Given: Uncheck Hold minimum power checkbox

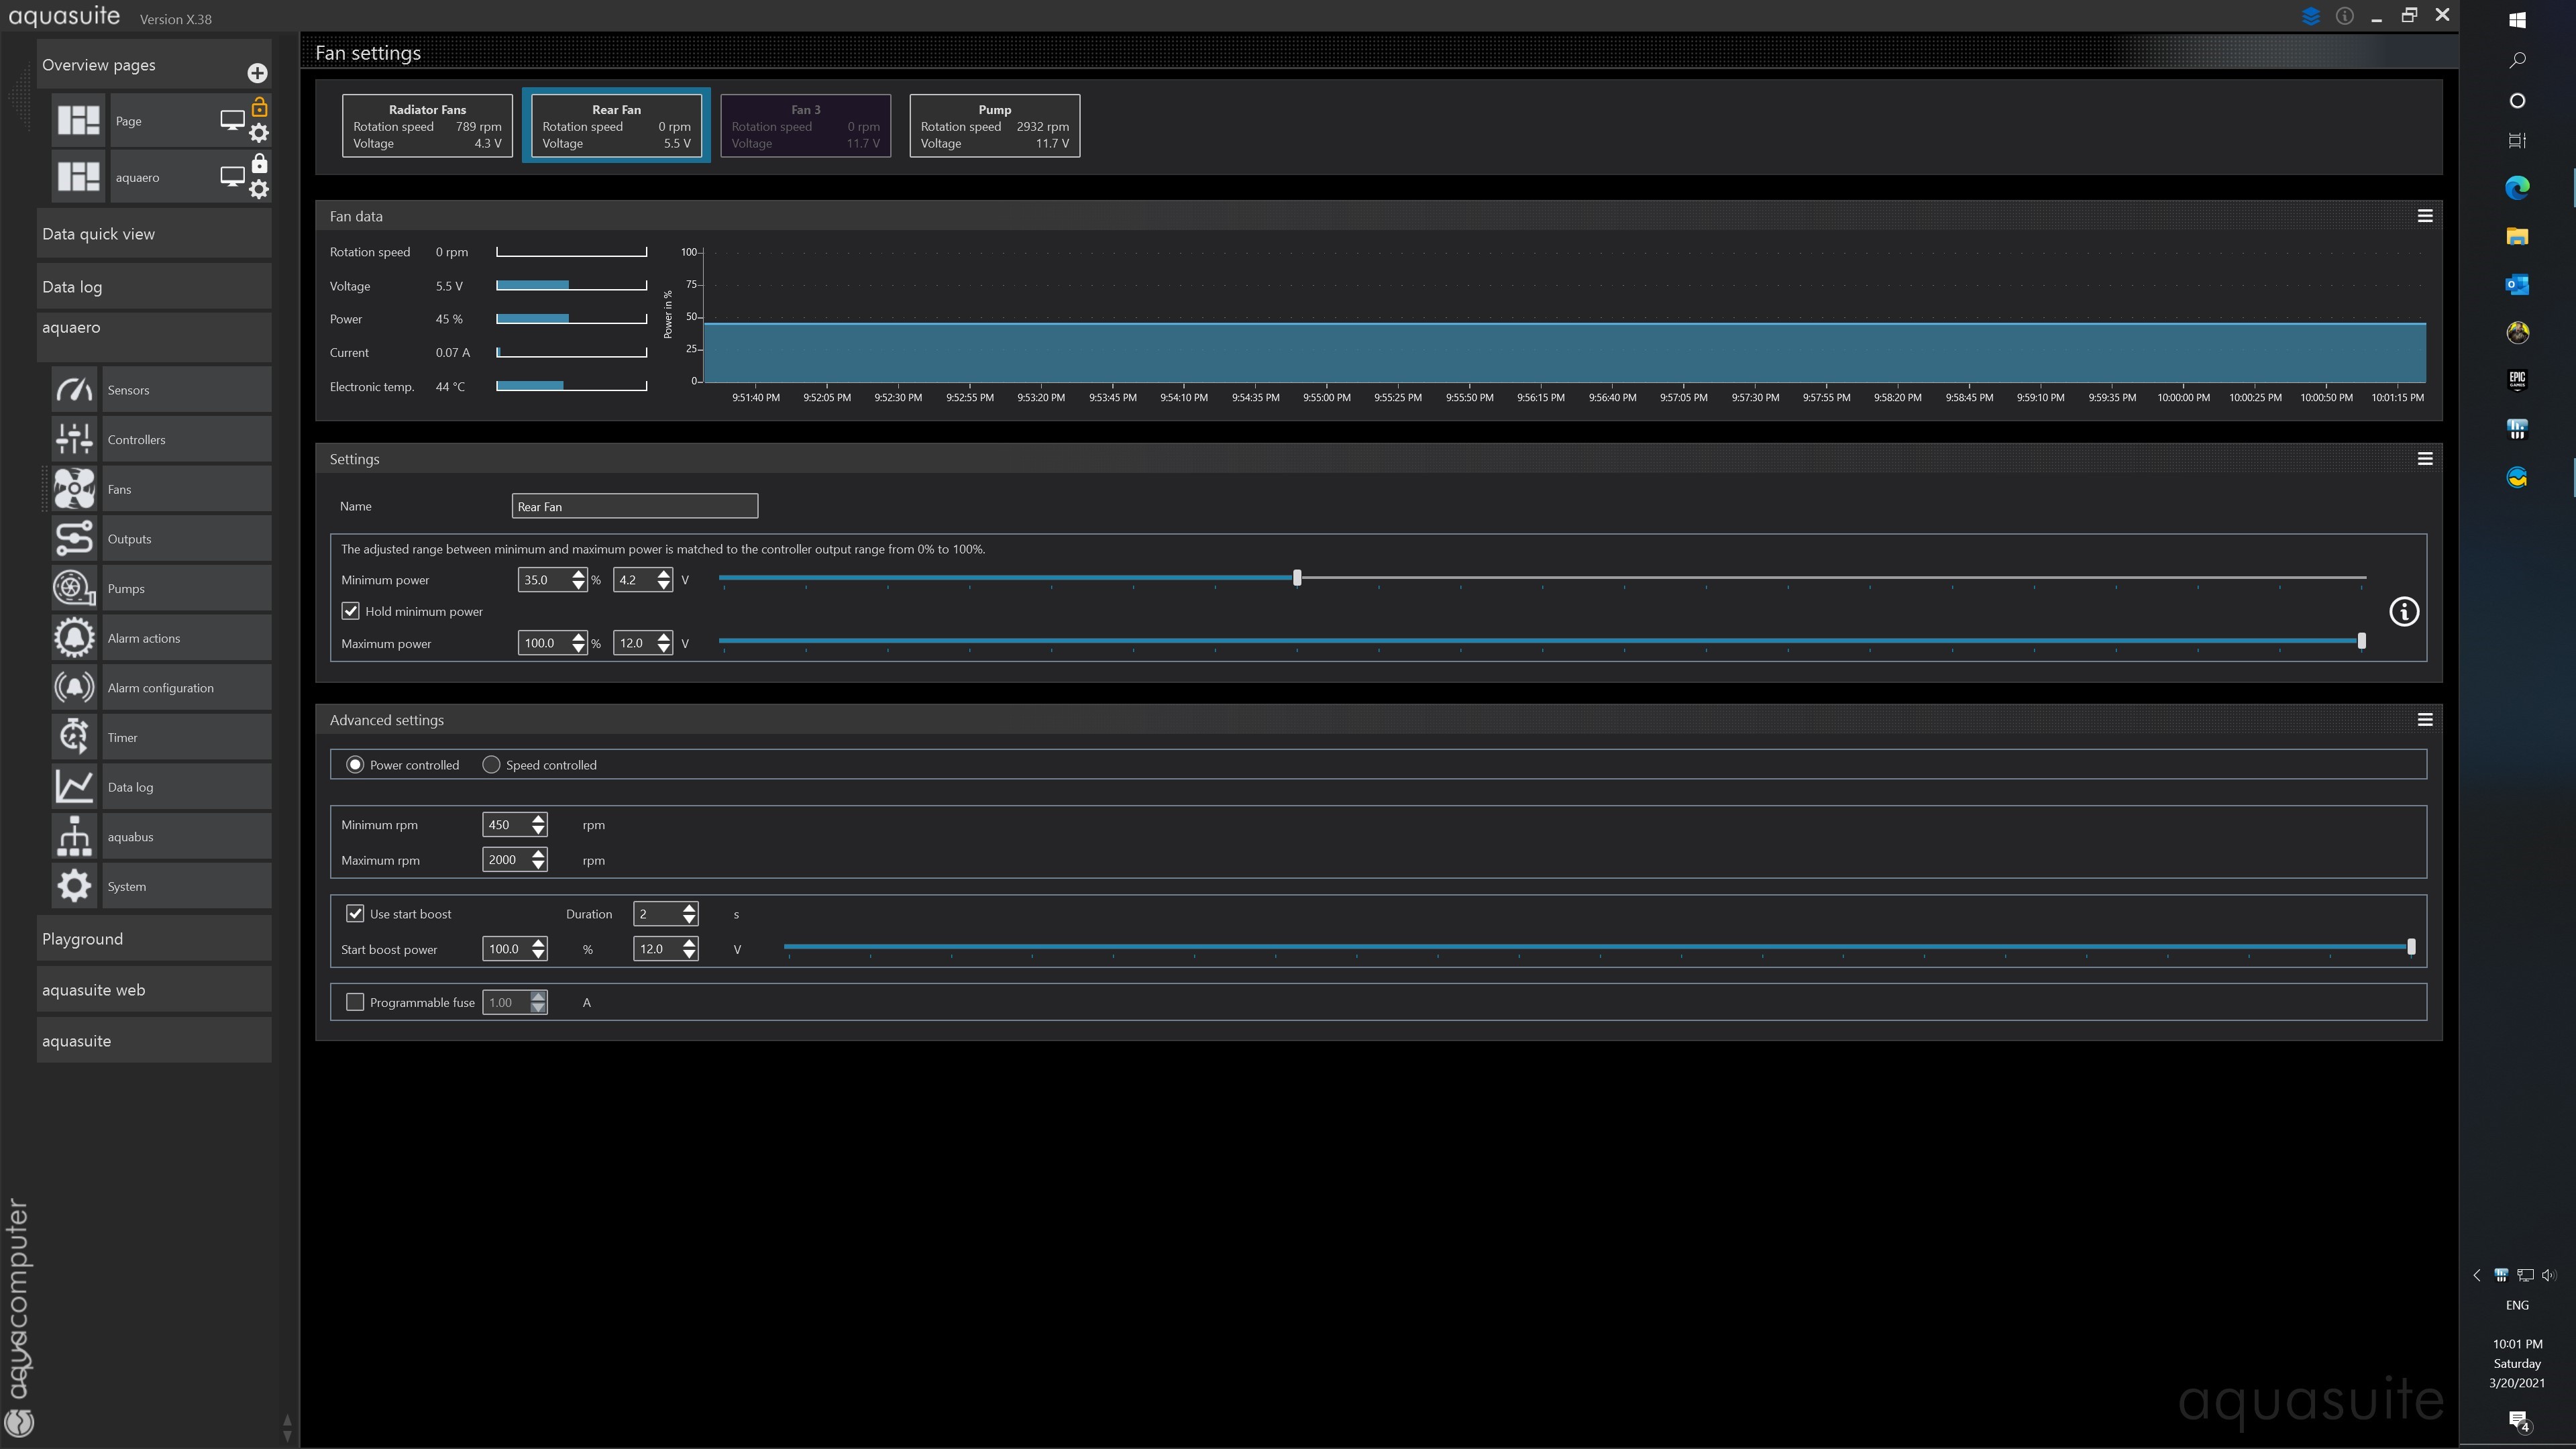Looking at the screenshot, I should [350, 611].
